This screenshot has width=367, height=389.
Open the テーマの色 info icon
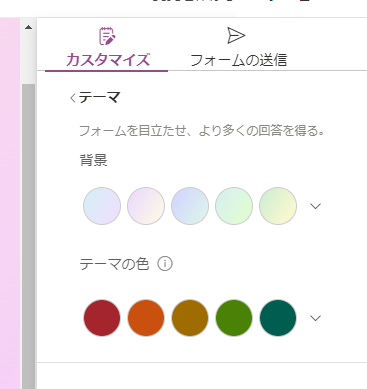click(x=165, y=264)
